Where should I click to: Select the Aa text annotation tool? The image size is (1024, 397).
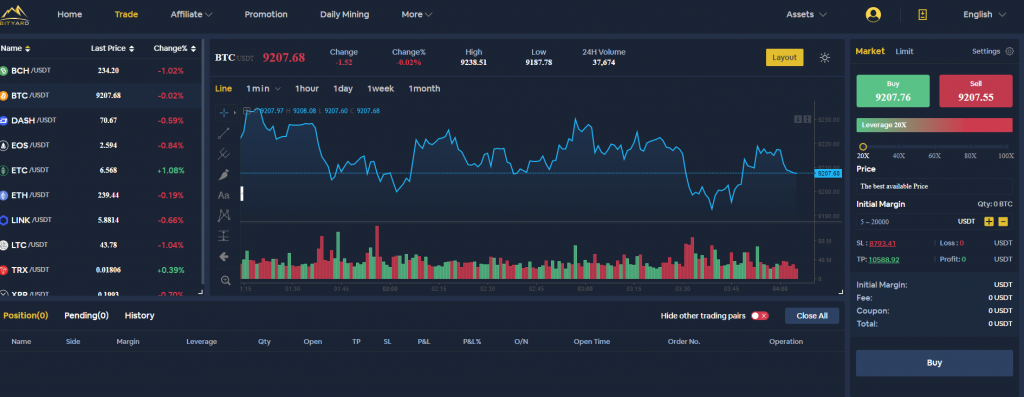point(224,195)
